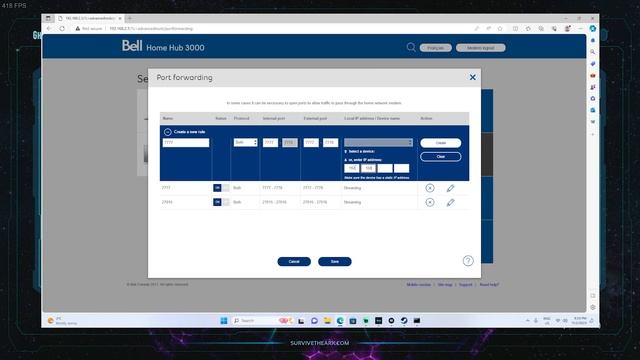
Task: Click the fourth IP address octet field
Action: point(401,168)
